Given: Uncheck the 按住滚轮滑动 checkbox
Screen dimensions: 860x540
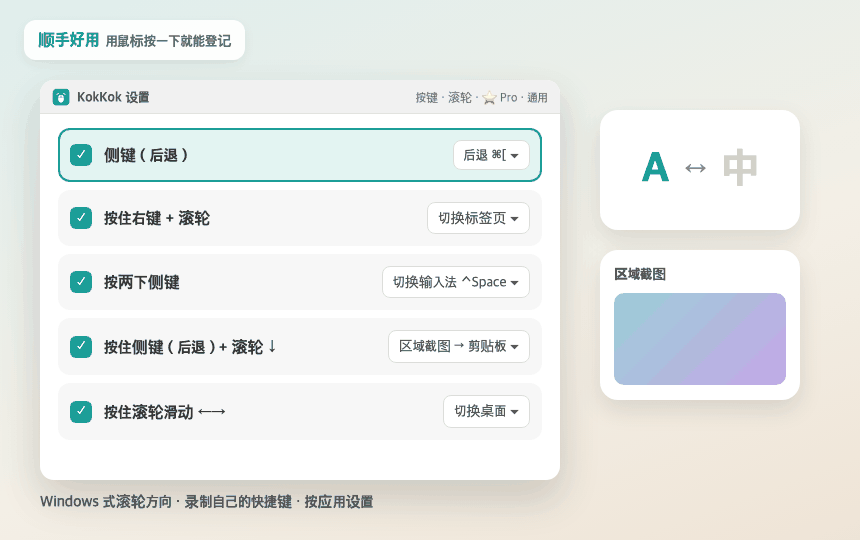Looking at the screenshot, I should click(x=81, y=411).
